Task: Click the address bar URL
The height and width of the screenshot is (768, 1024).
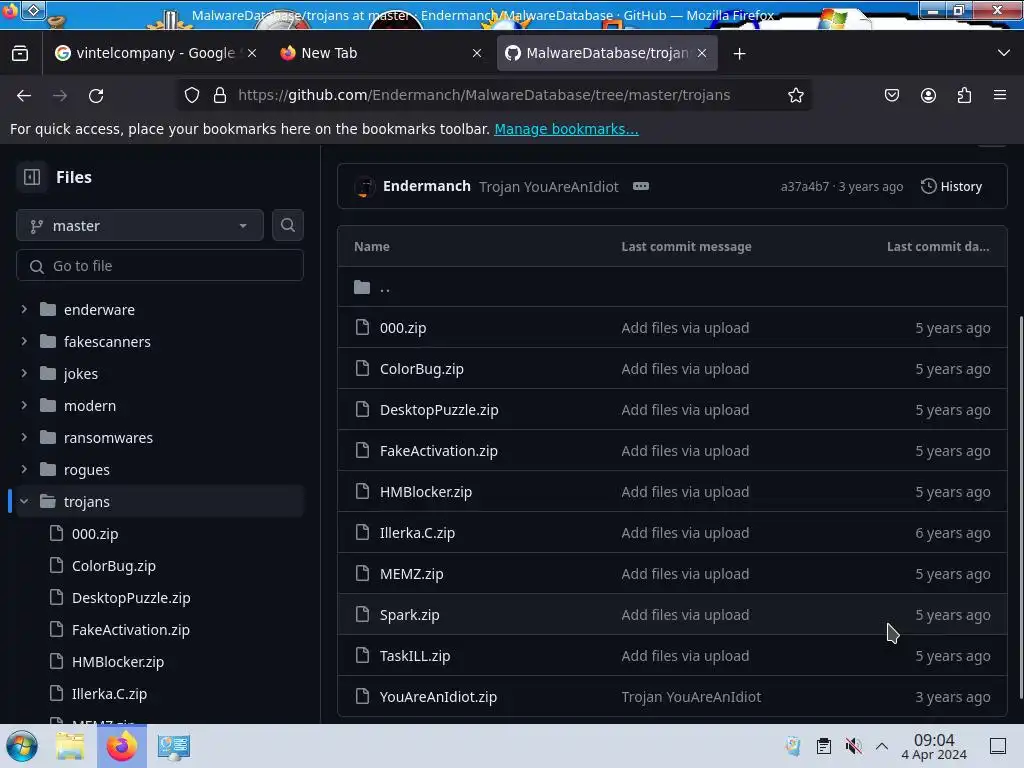Action: coord(484,95)
